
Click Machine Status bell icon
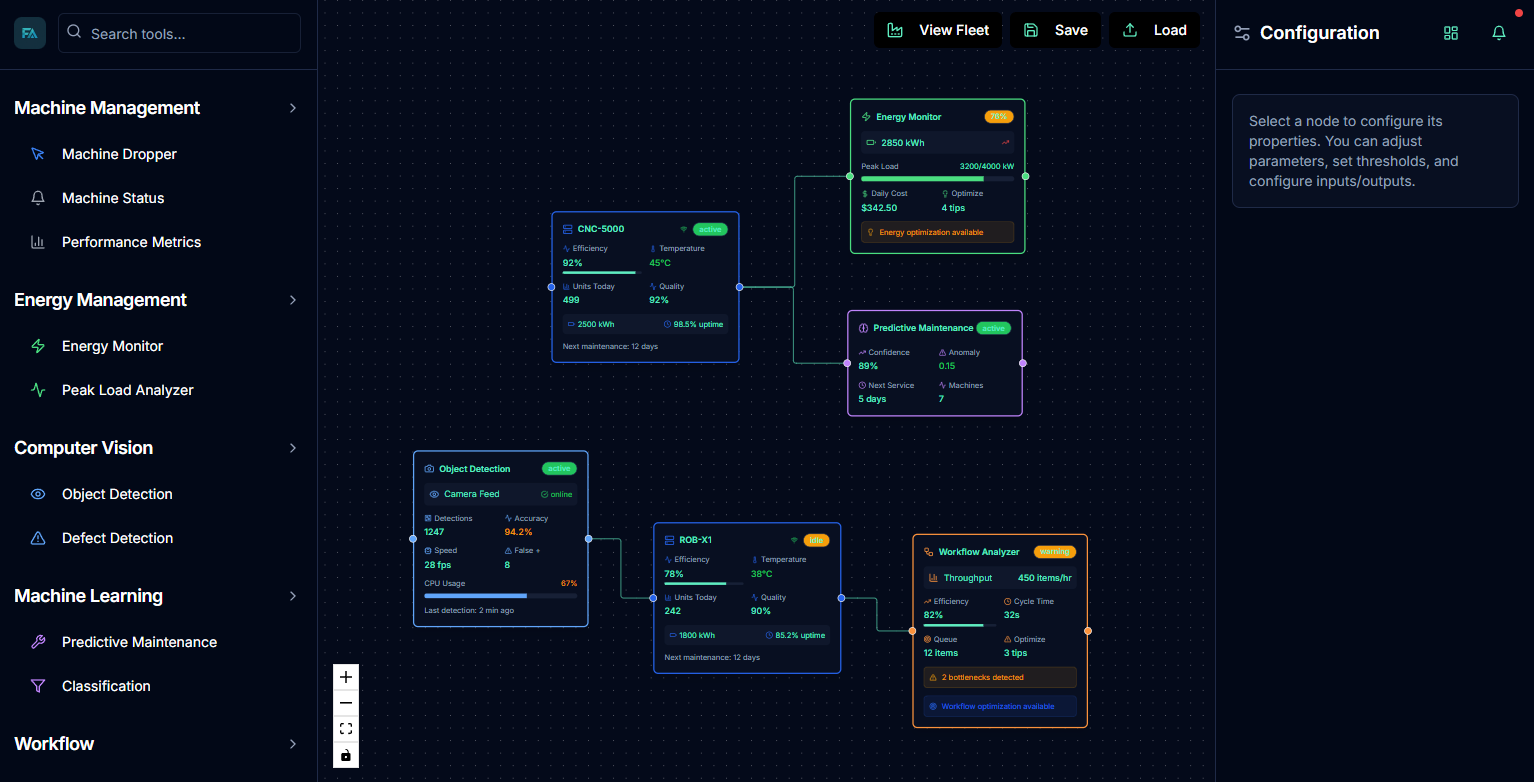coord(38,198)
